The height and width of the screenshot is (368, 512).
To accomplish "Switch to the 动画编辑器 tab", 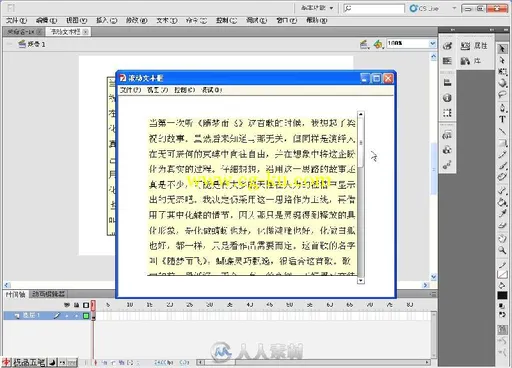I will tap(49, 294).
